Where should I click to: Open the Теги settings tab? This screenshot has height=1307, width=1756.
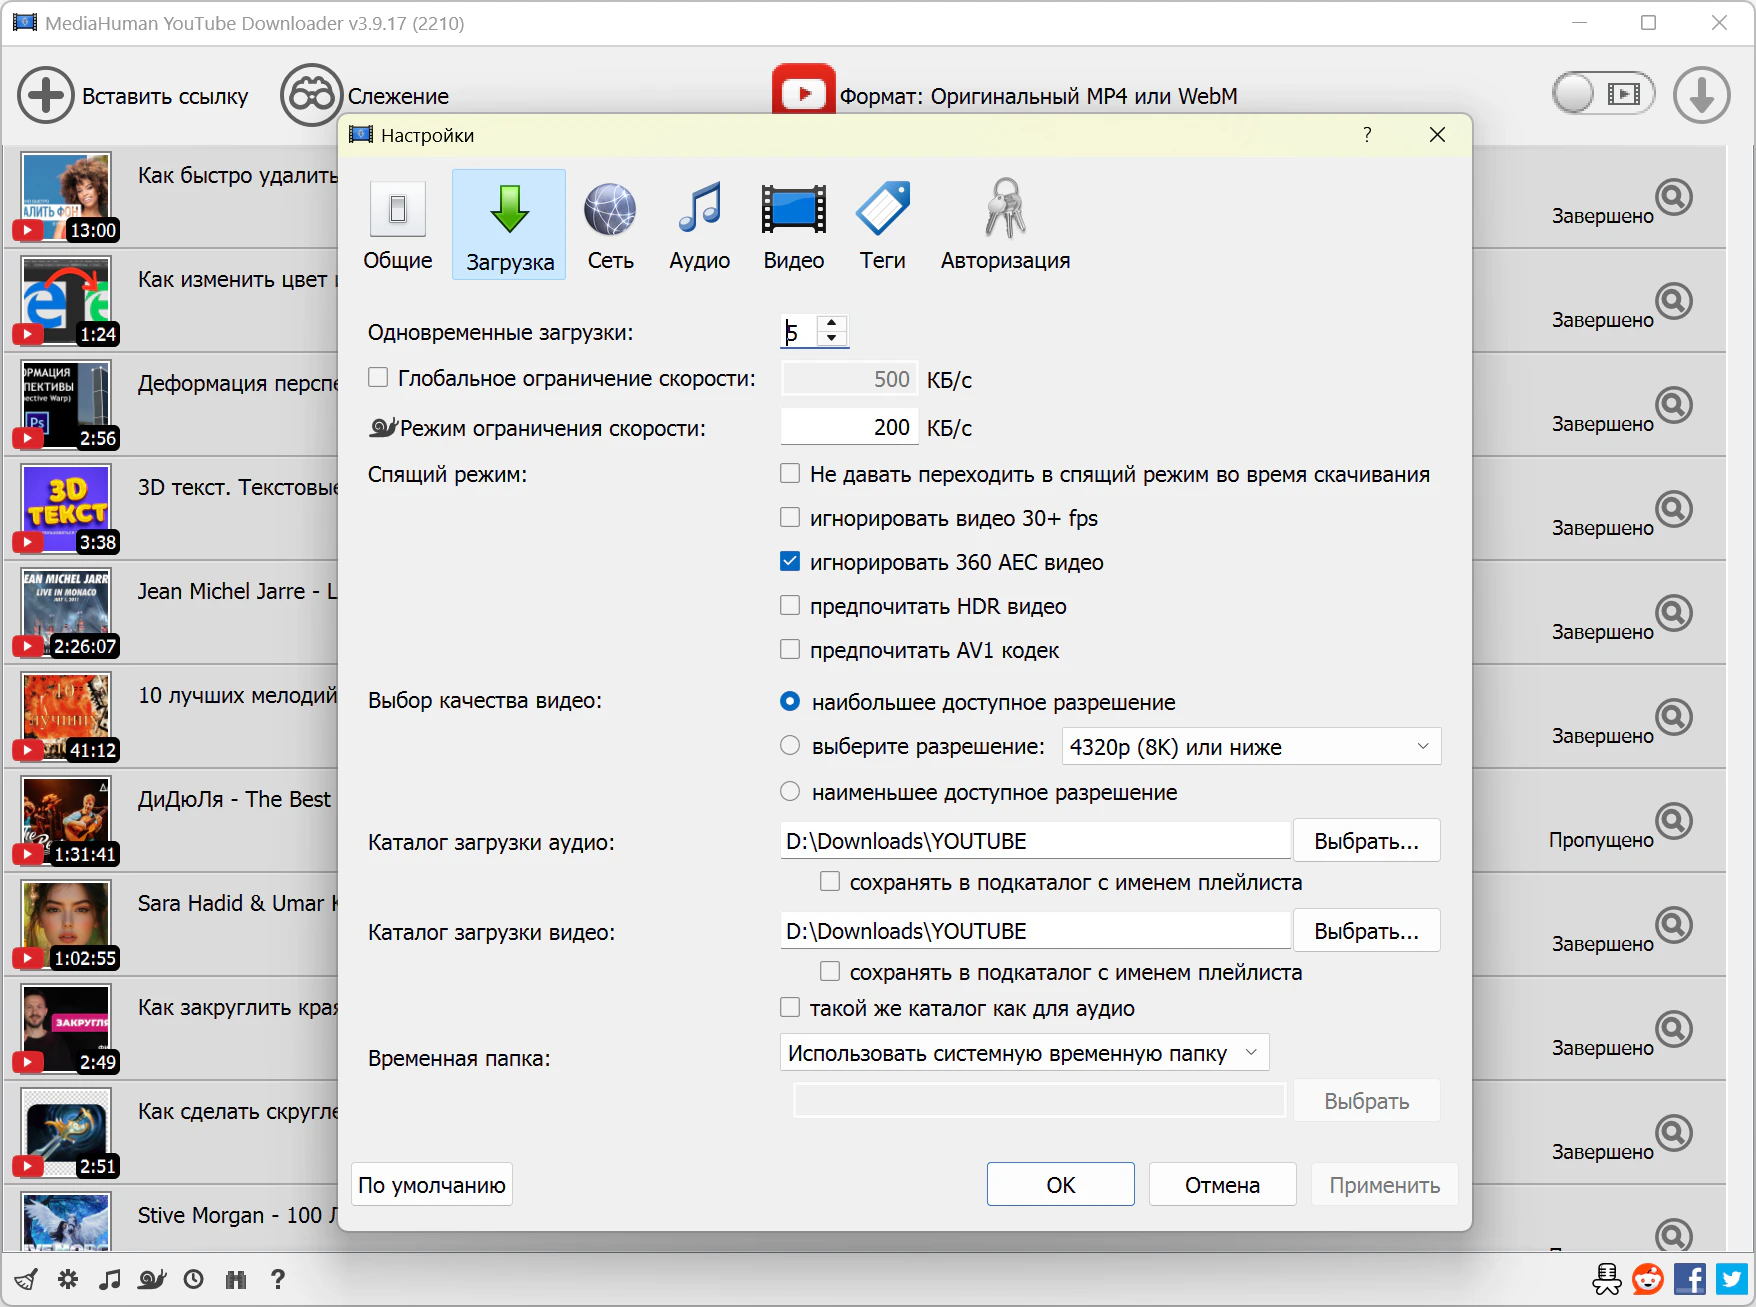point(883,225)
